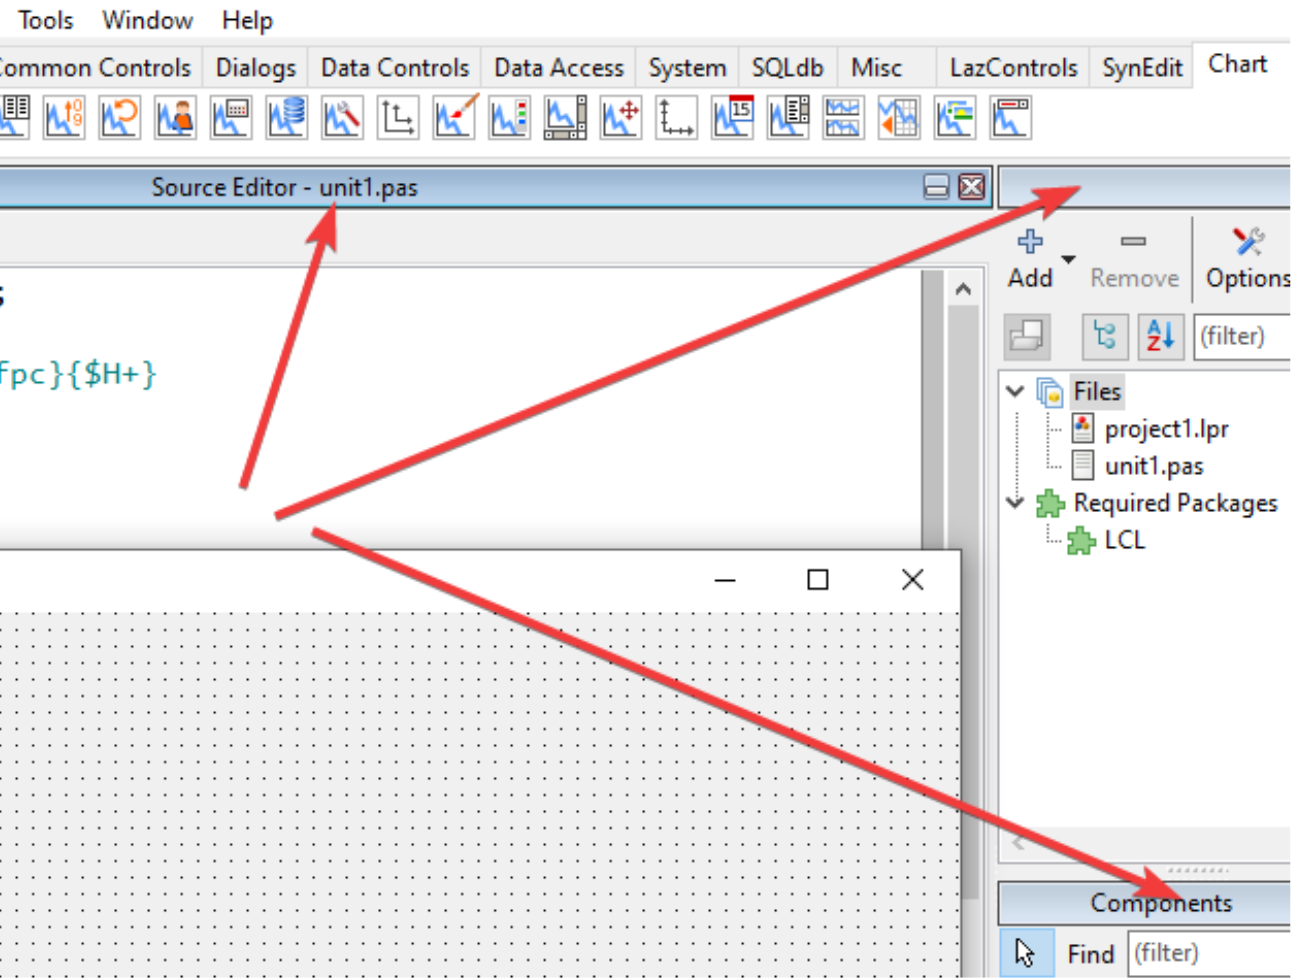The image size is (1291, 979).
Task: Click the Options button in Project Inspector
Action: pos(1247,259)
